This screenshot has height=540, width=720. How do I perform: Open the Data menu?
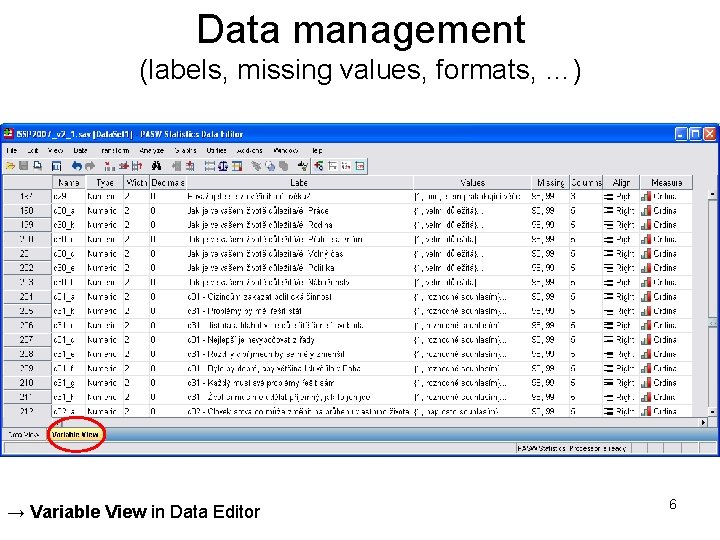coord(80,151)
